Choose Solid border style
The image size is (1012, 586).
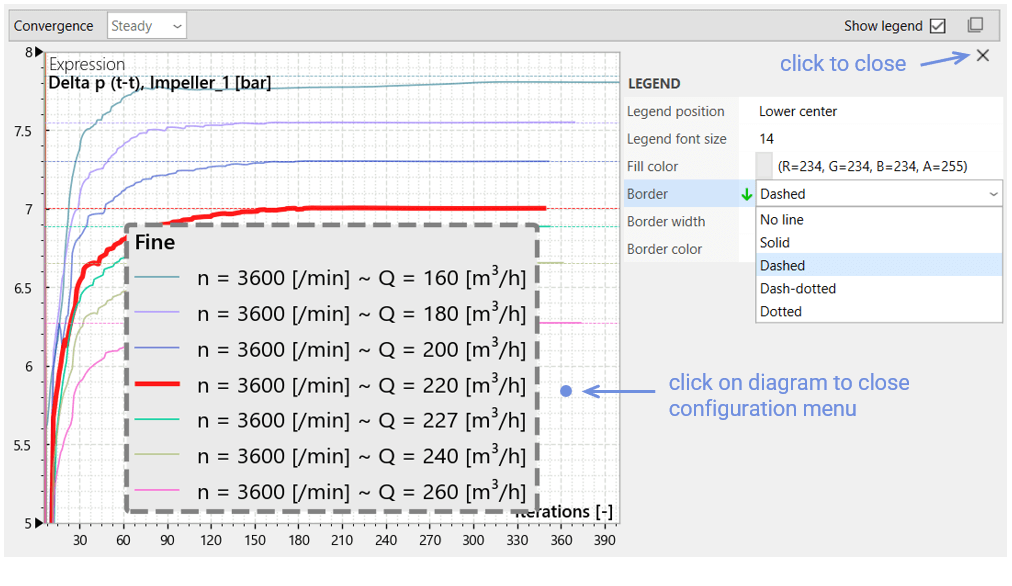pos(879,243)
